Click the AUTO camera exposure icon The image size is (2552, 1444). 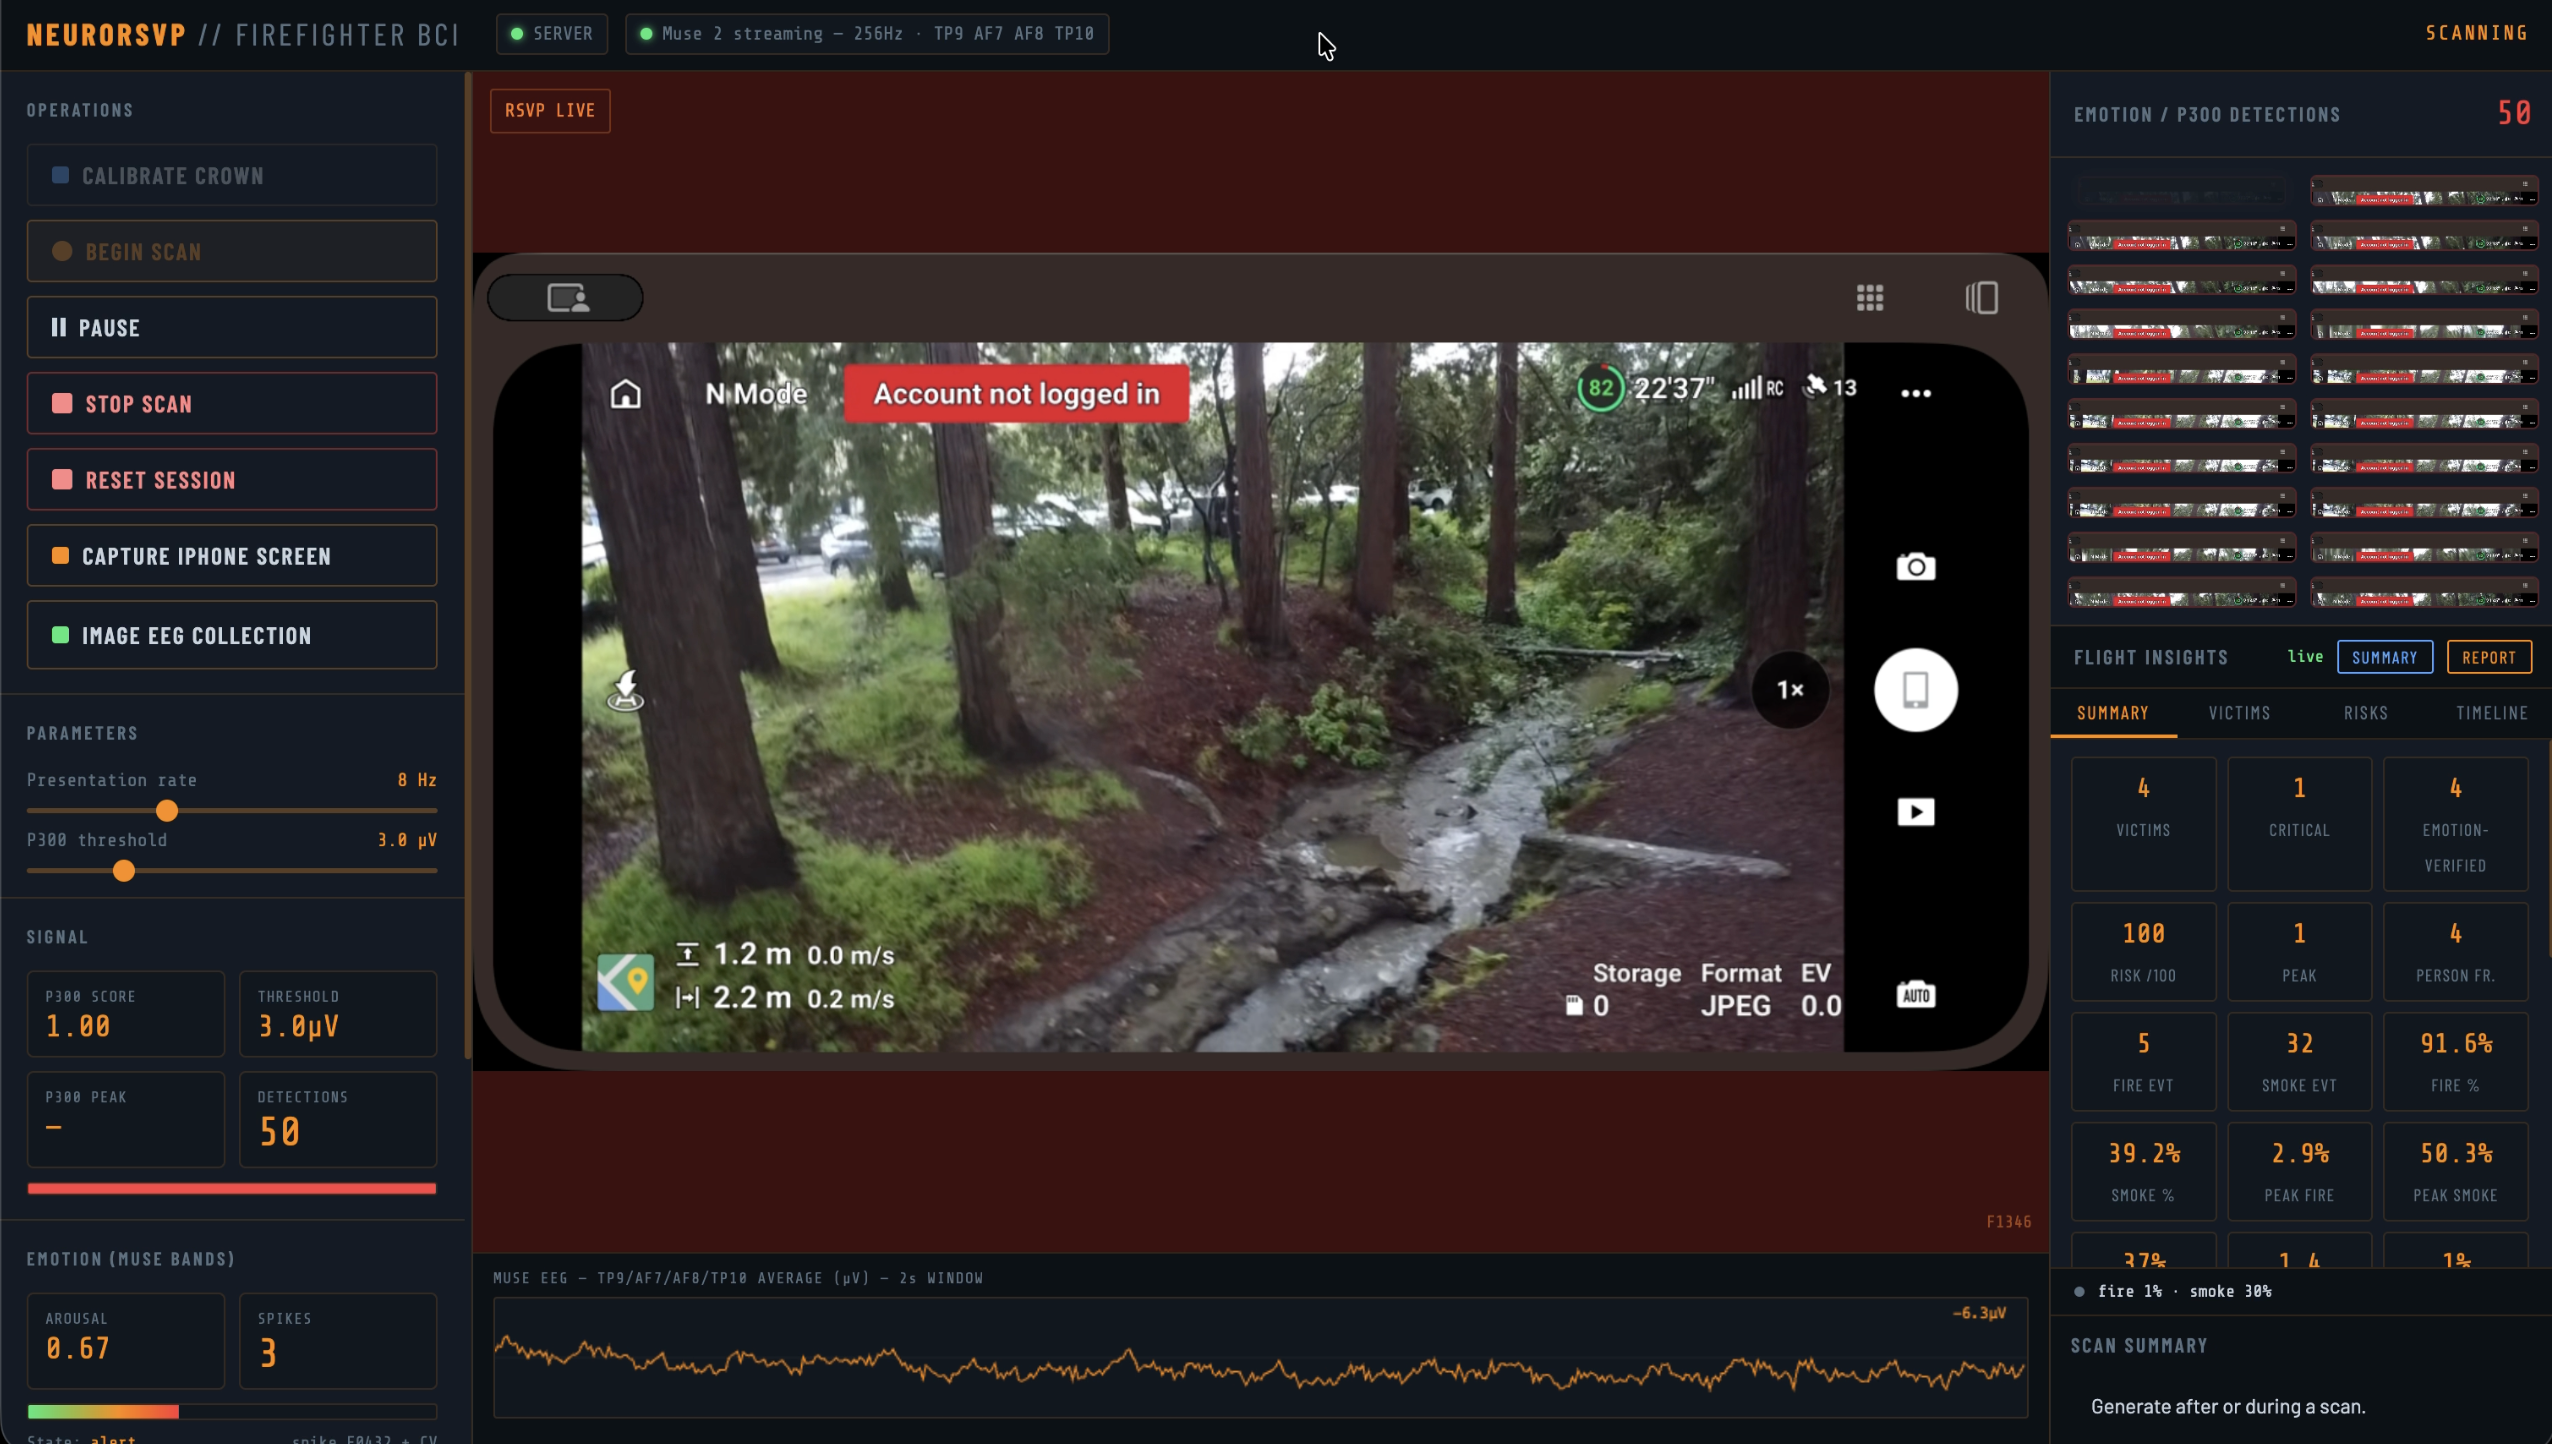(1915, 994)
